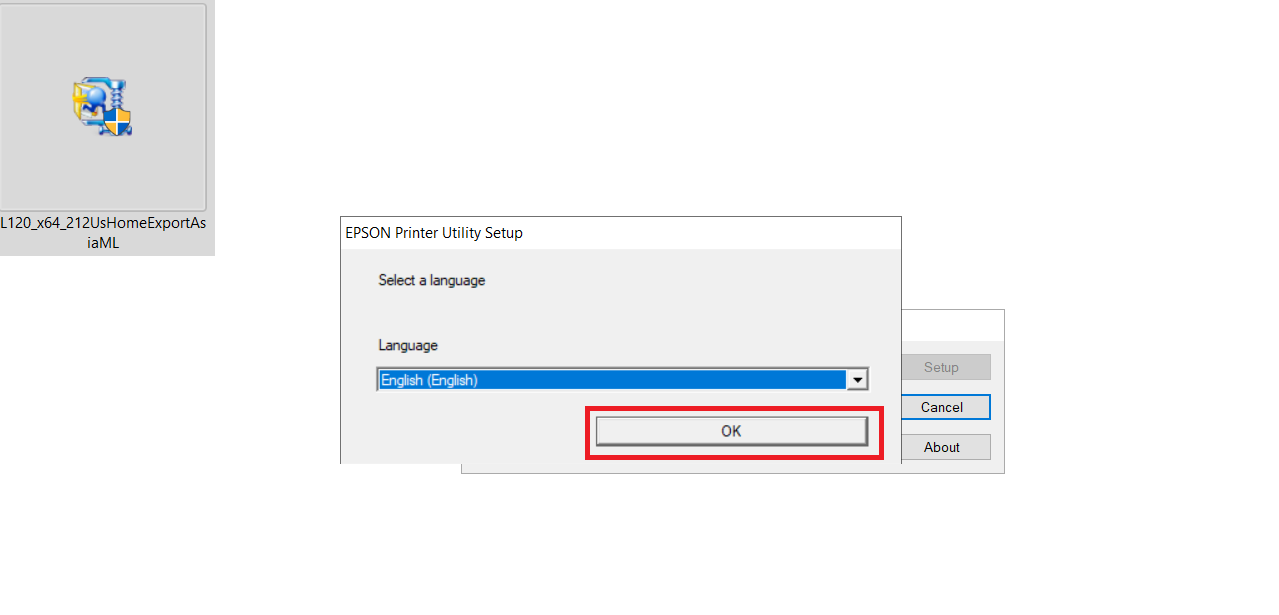Click blank gray space left of OK button
1279x615 pixels.
(470, 432)
